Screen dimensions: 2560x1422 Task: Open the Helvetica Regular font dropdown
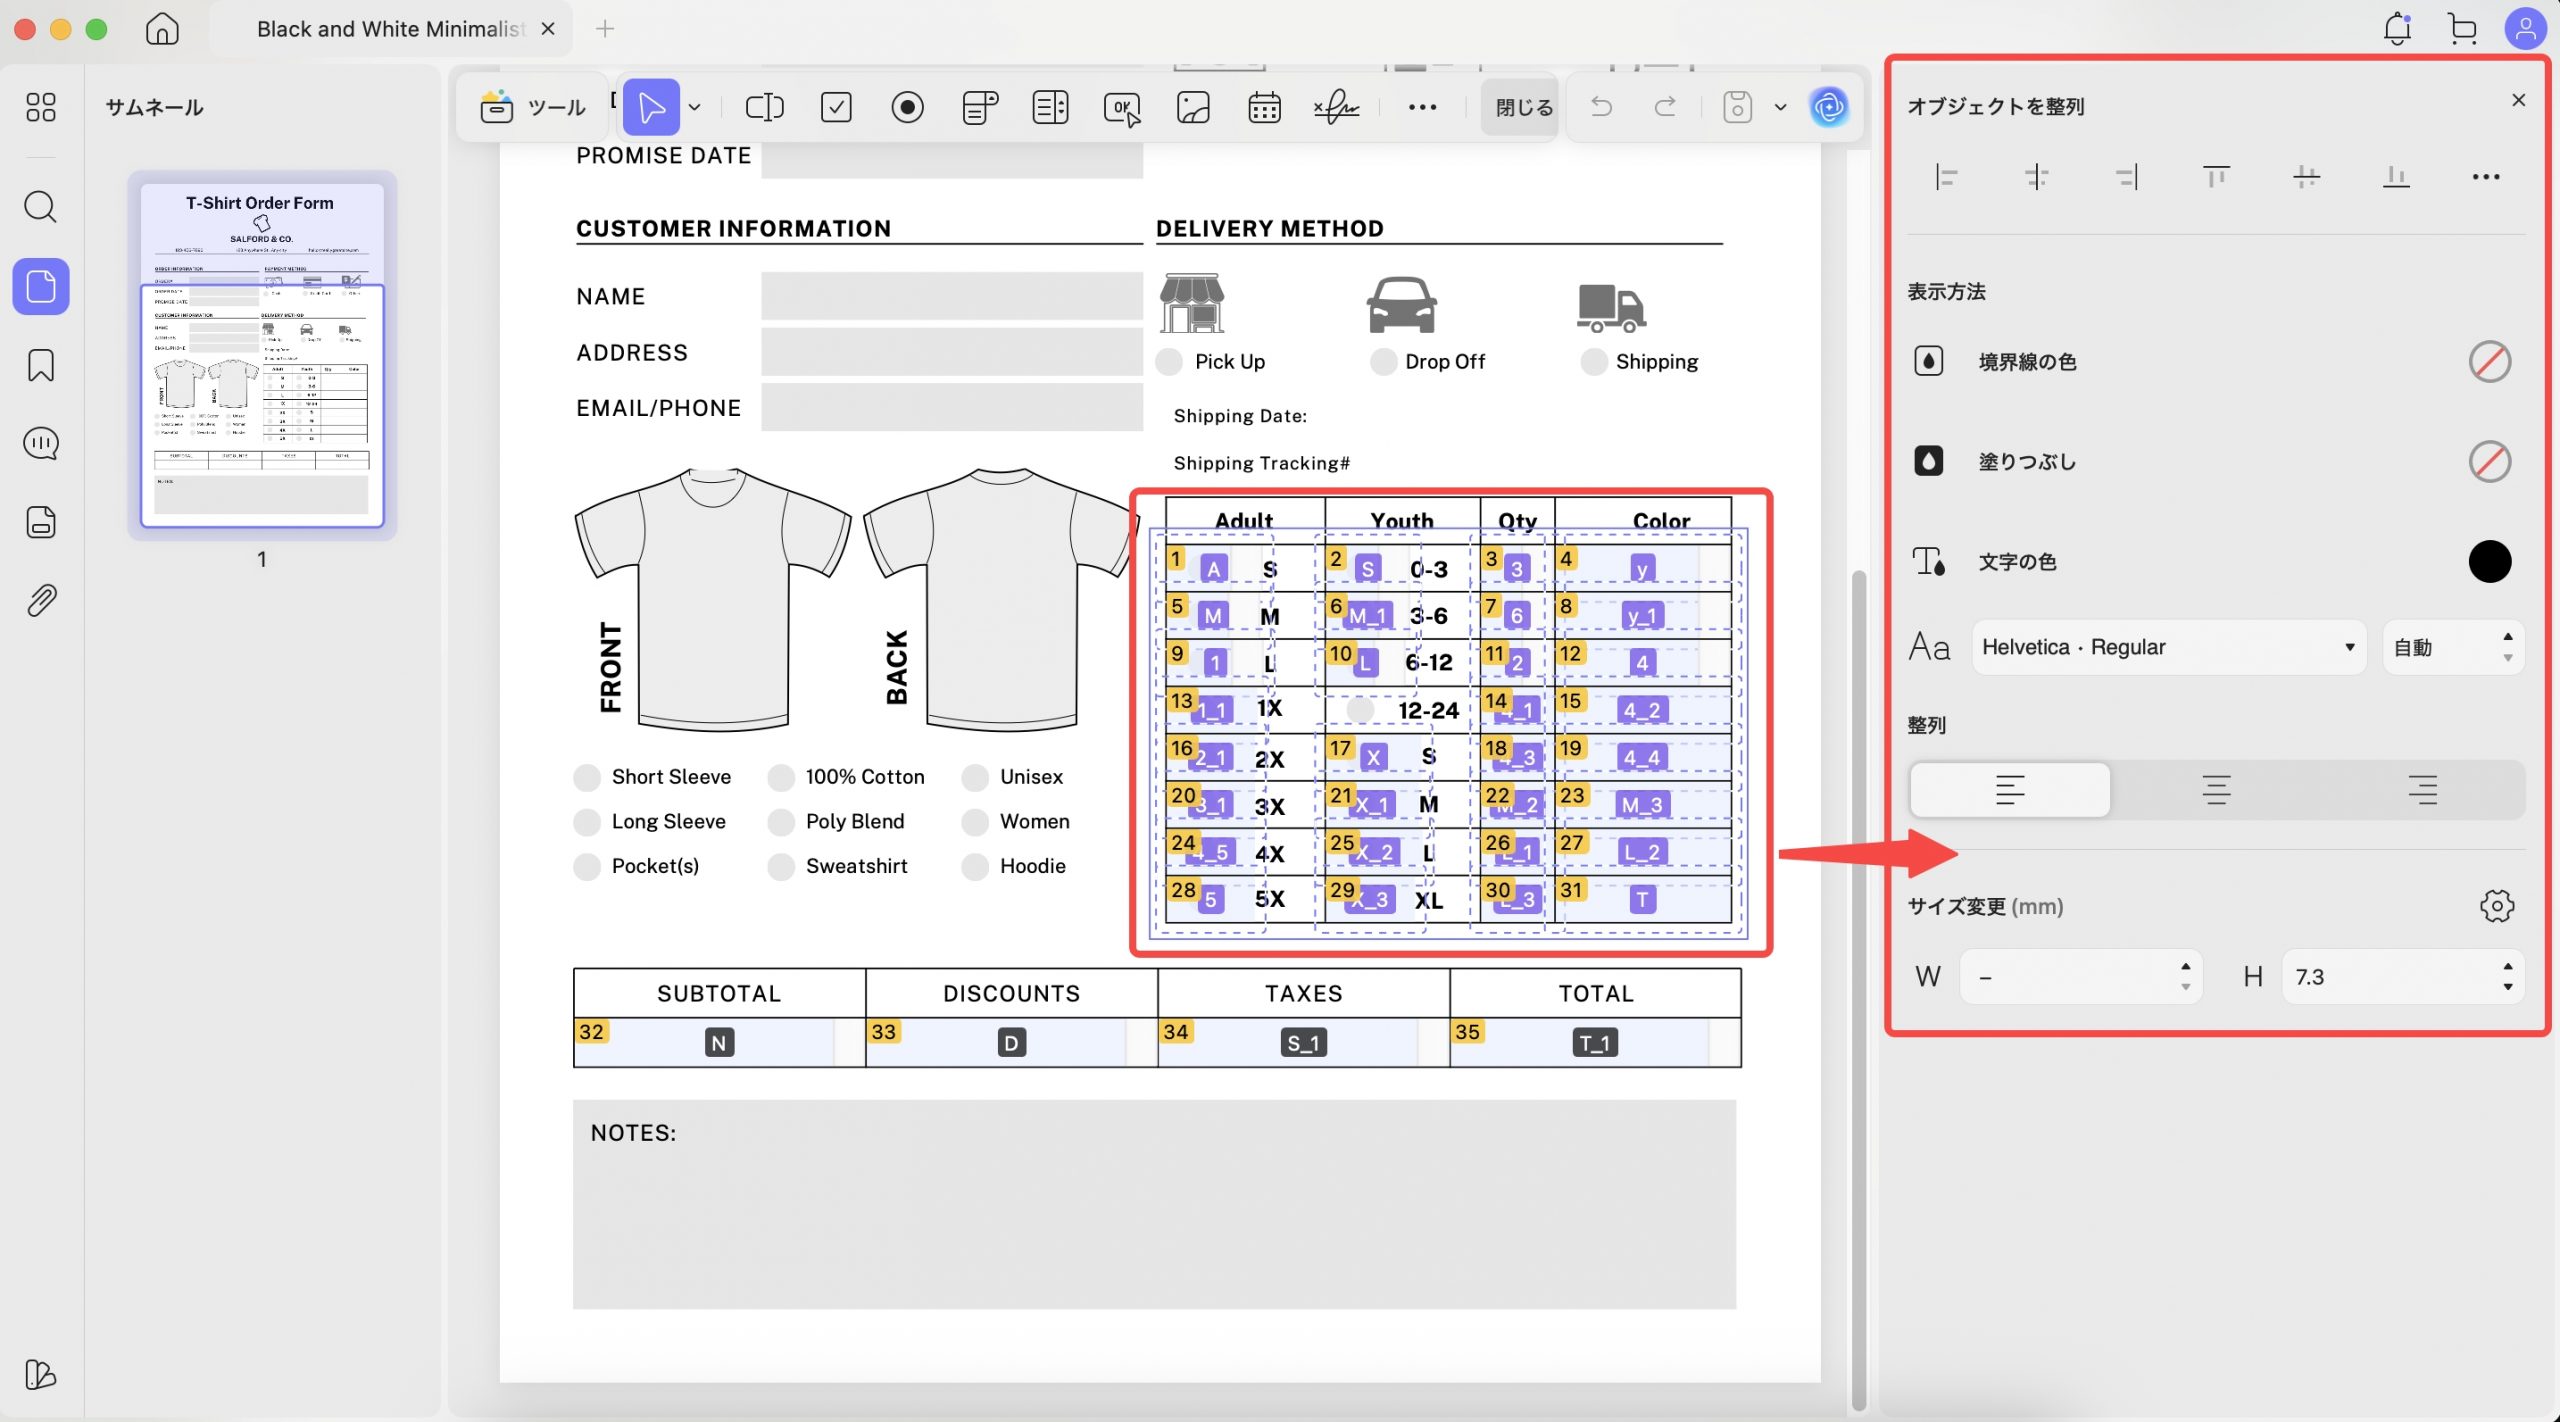point(2168,647)
